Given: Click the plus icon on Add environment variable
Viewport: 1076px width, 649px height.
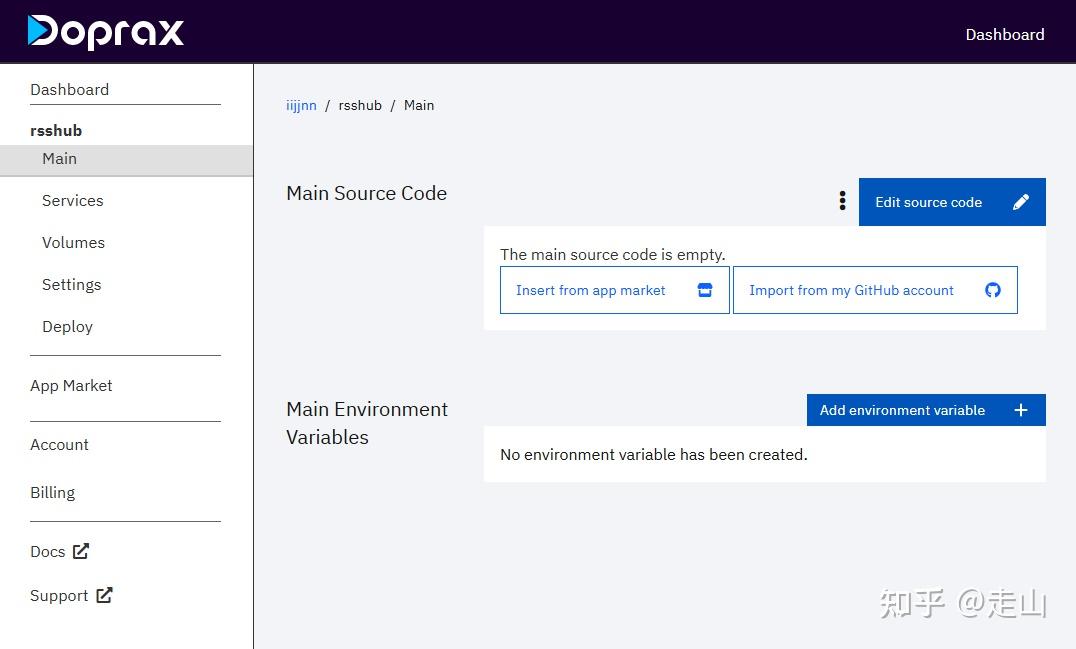Looking at the screenshot, I should point(1021,410).
